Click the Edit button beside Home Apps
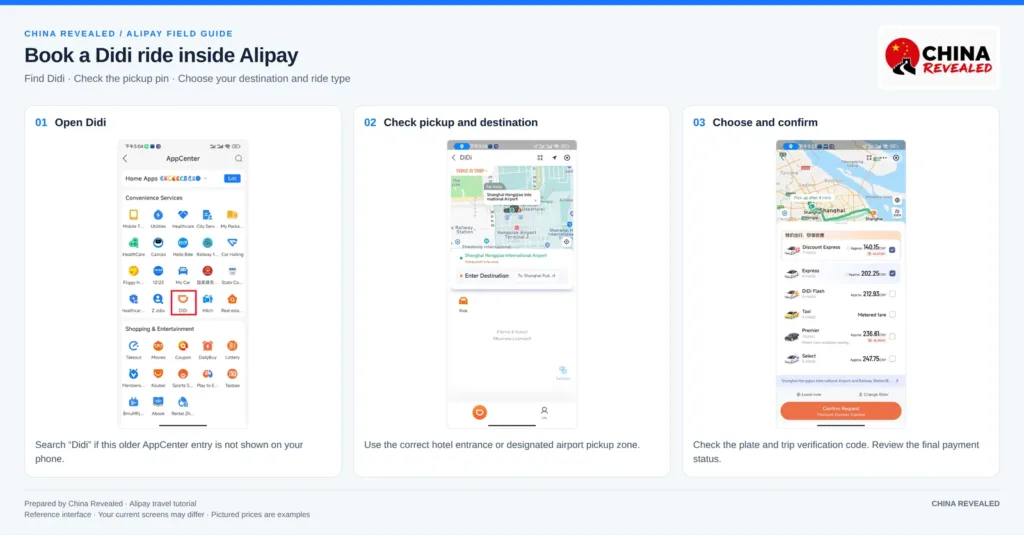 pos(232,178)
